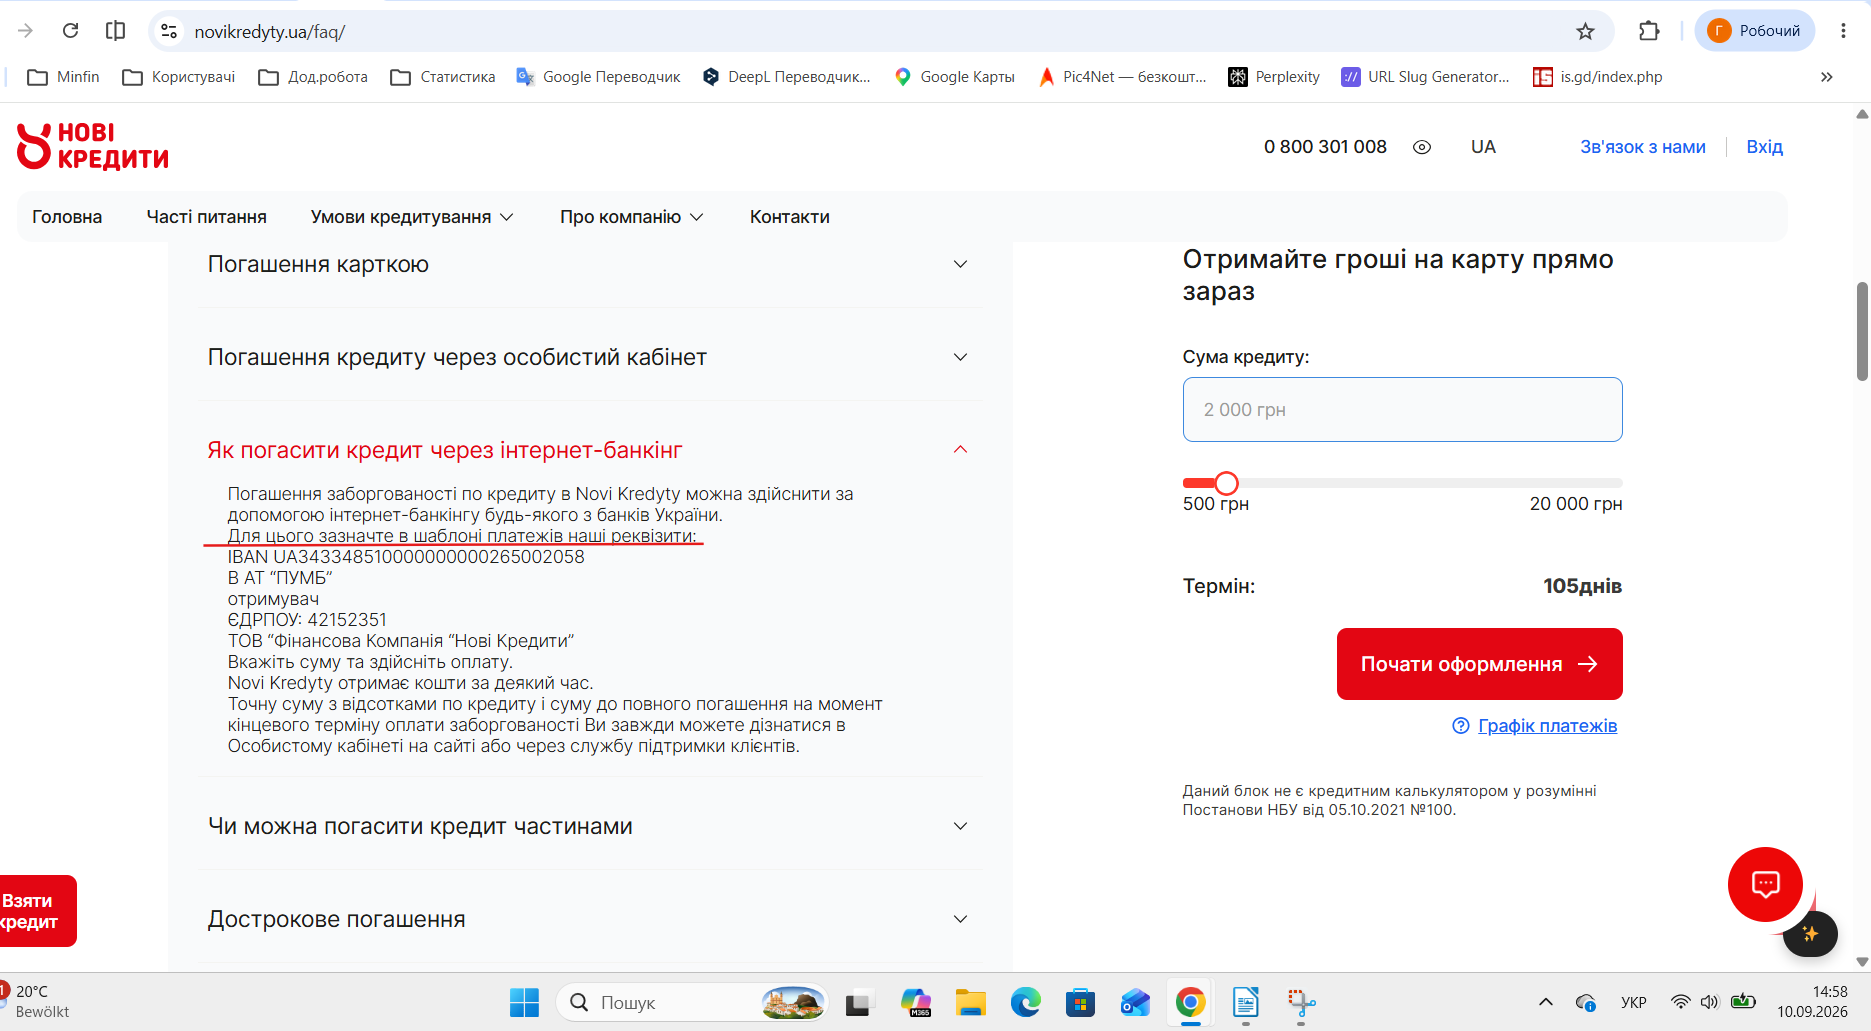The image size is (1871, 1031).
Task: Click the sparkle assistant icon
Action: click(1810, 934)
